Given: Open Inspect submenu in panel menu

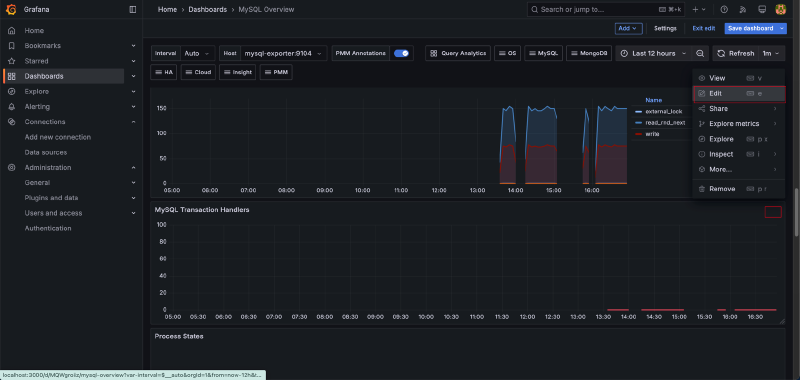Looking at the screenshot, I should point(738,154).
